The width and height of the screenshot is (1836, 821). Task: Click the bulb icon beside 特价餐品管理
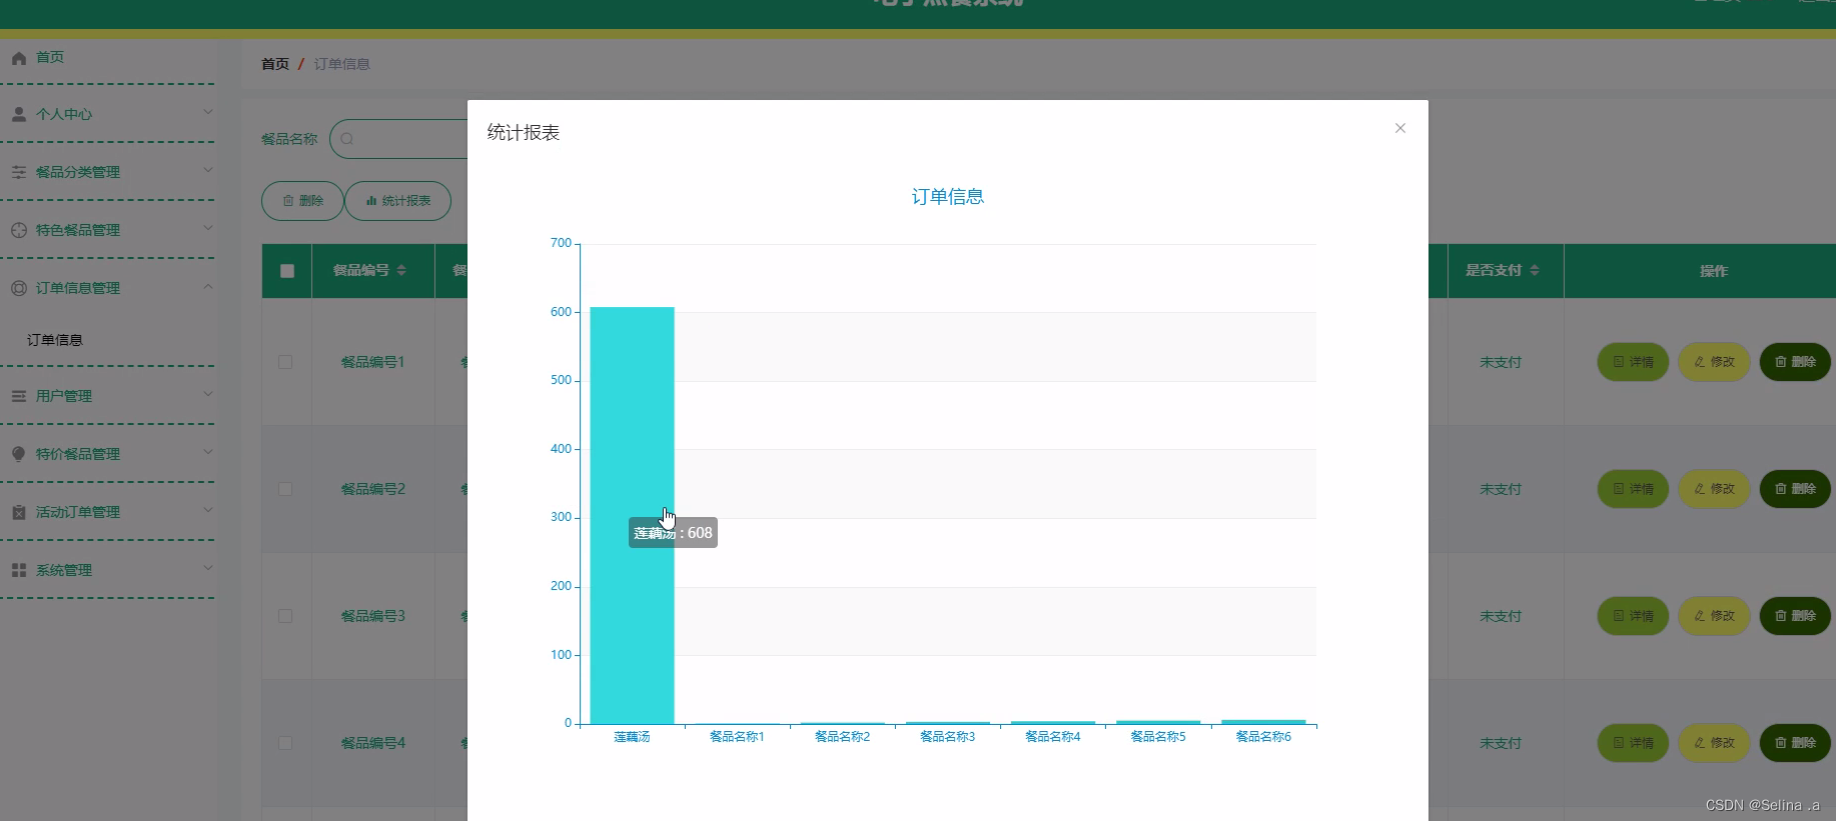click(19, 454)
